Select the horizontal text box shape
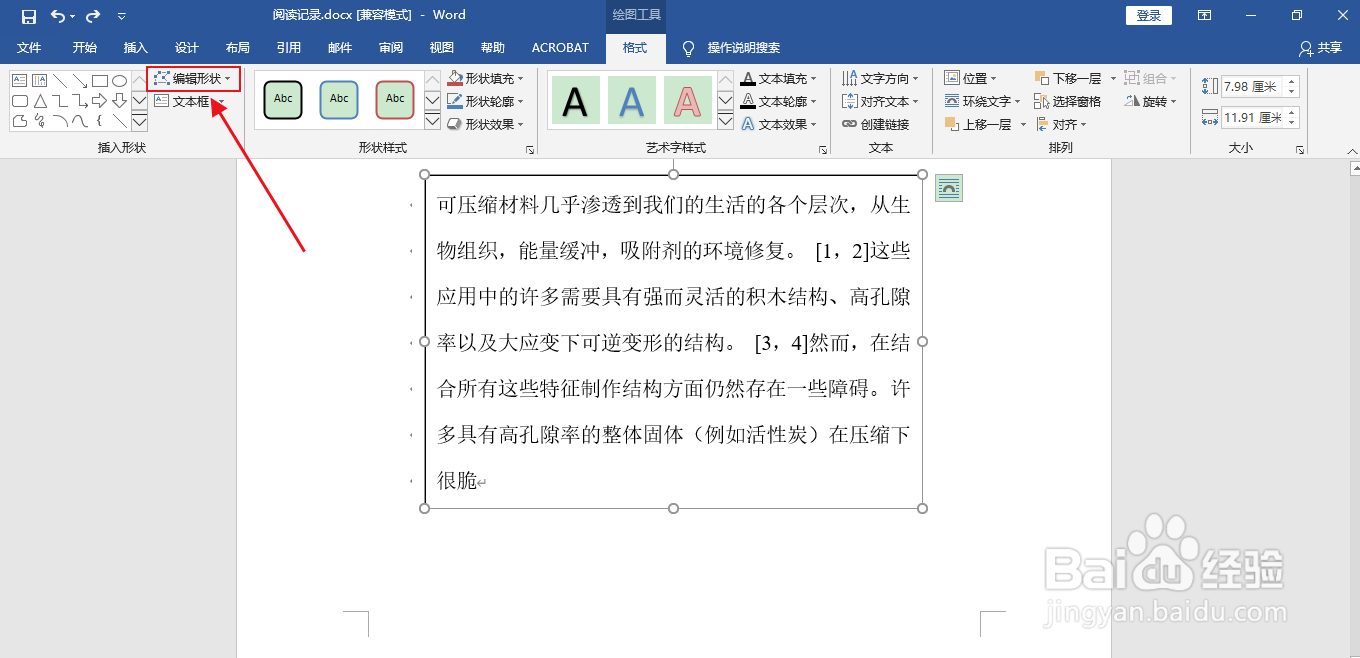1360x658 pixels. click(19, 81)
